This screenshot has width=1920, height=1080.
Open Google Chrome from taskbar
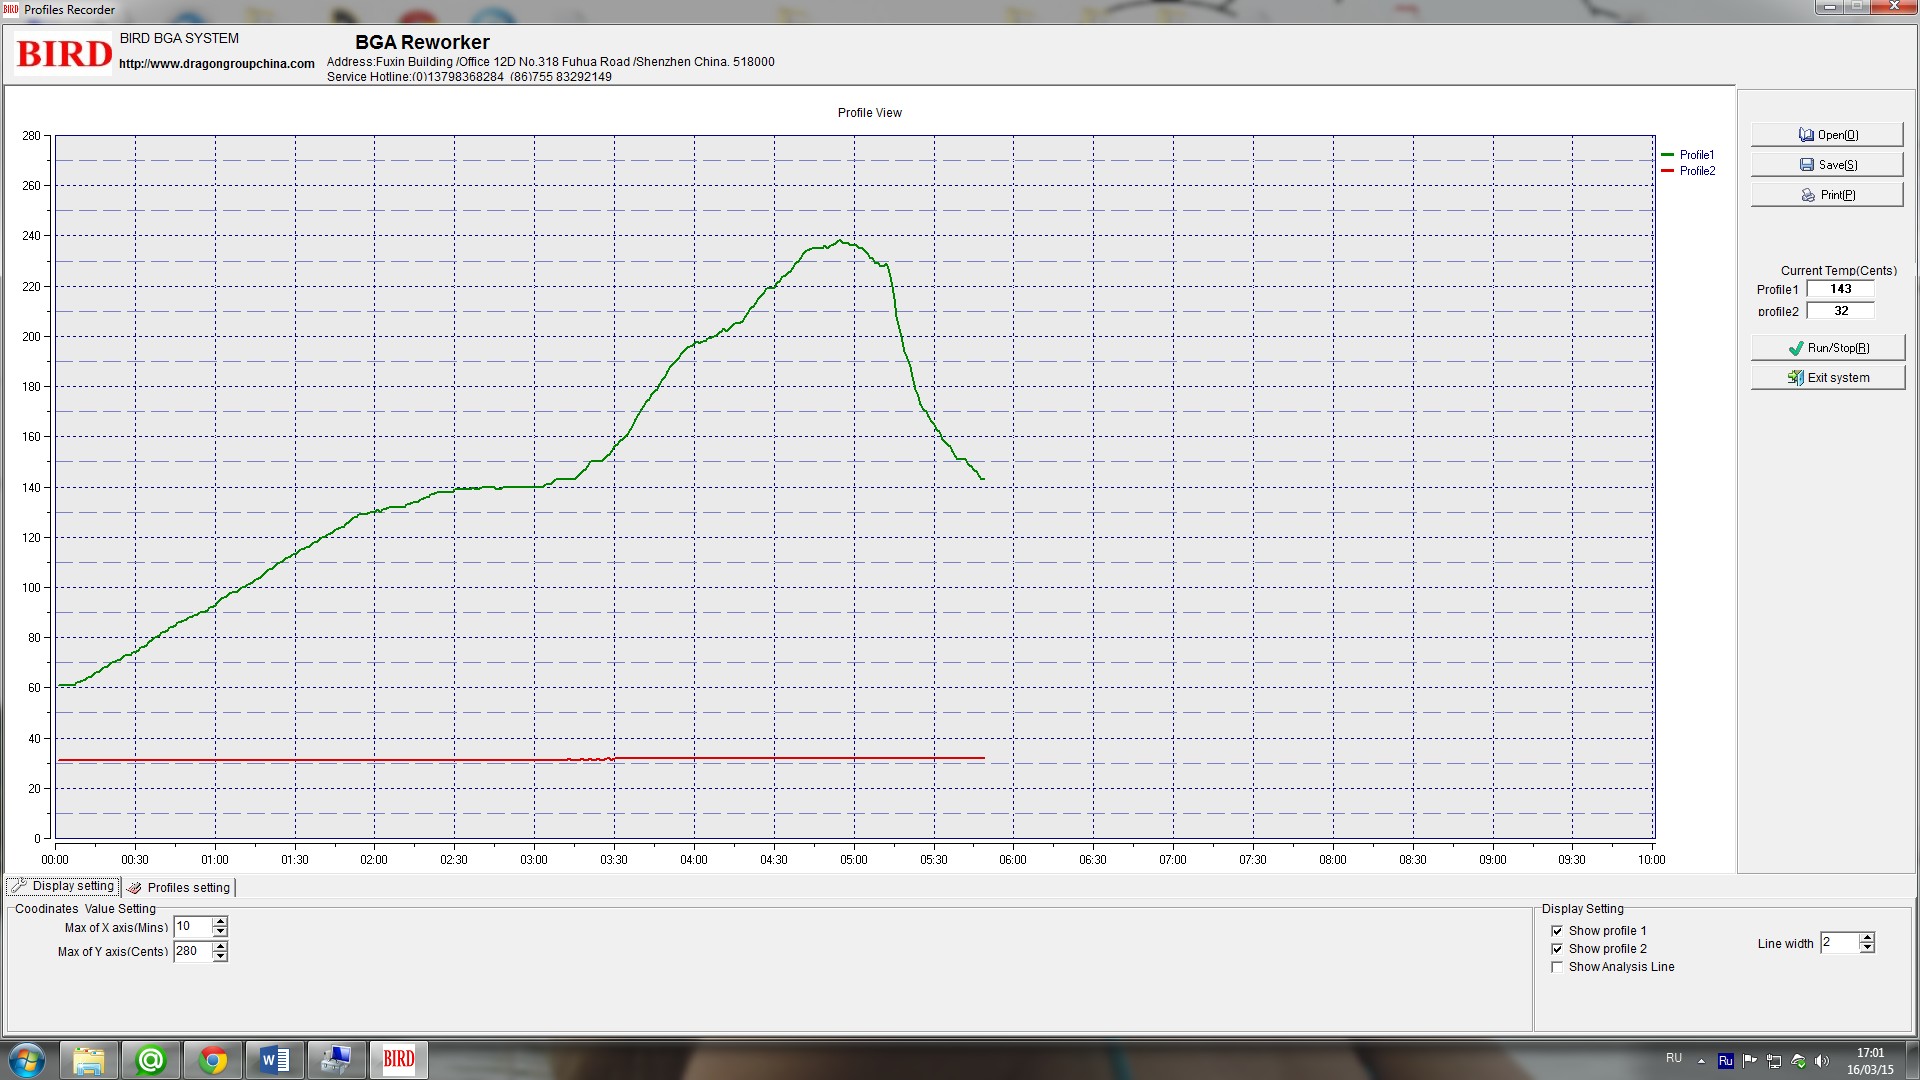click(x=212, y=1059)
